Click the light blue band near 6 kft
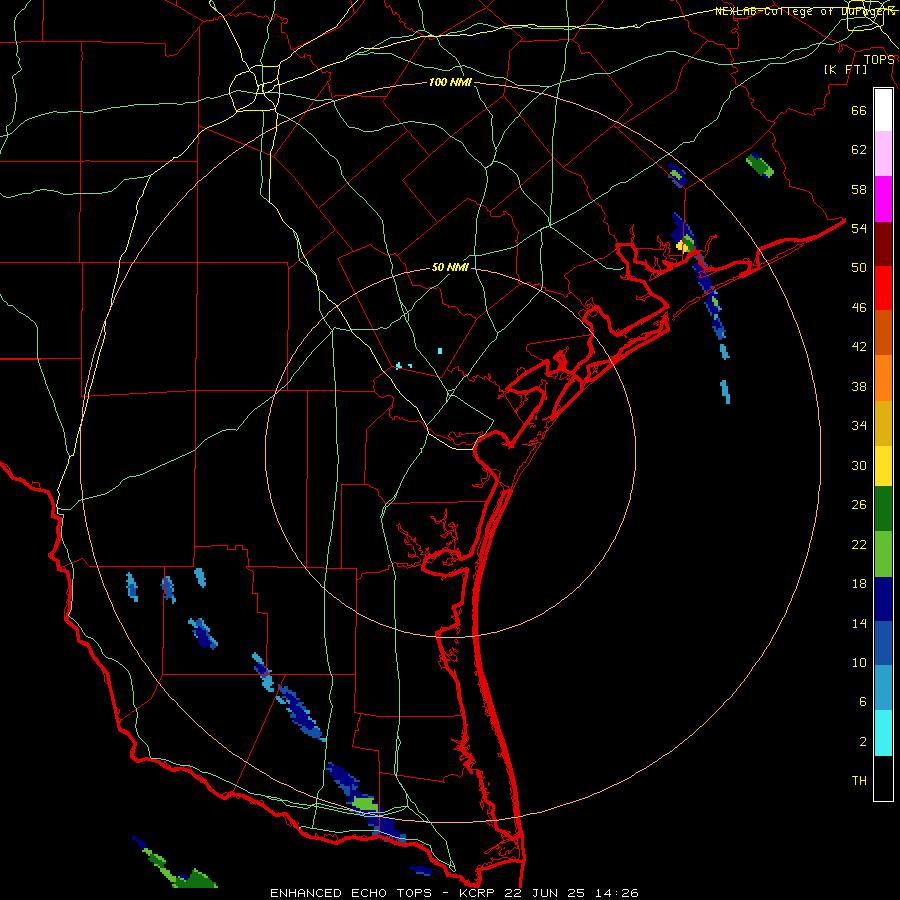 [883, 688]
